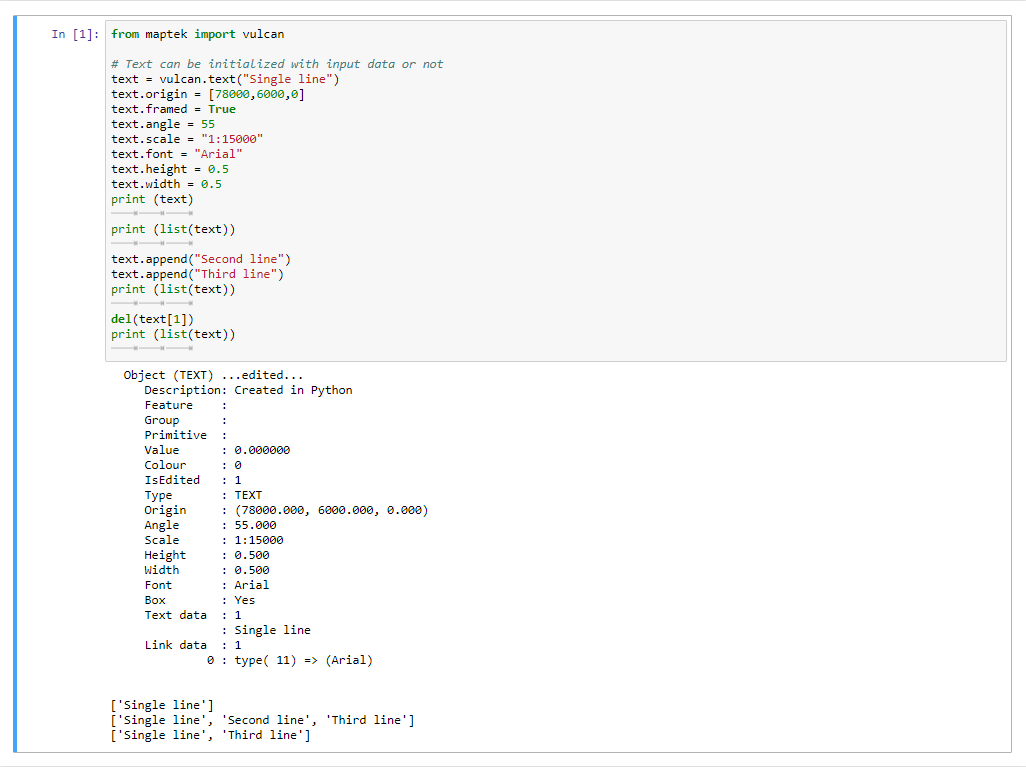1026x767 pixels.
Task: Click the Height : 0.500 output row
Action: click(x=207, y=556)
